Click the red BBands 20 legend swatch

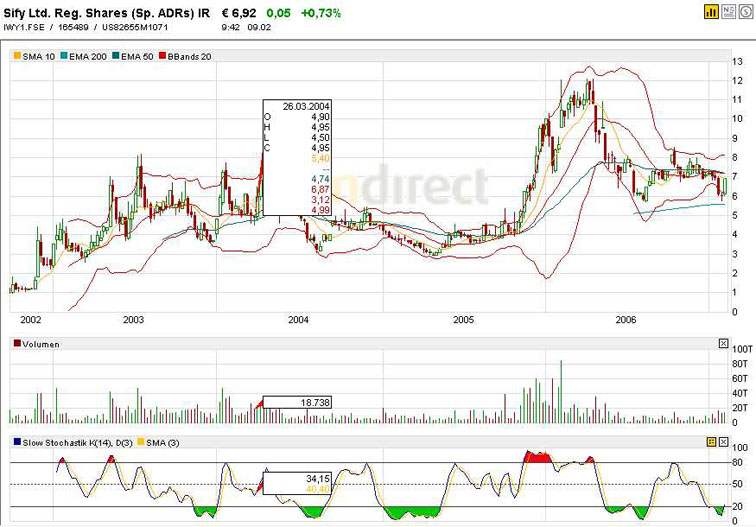tap(162, 56)
